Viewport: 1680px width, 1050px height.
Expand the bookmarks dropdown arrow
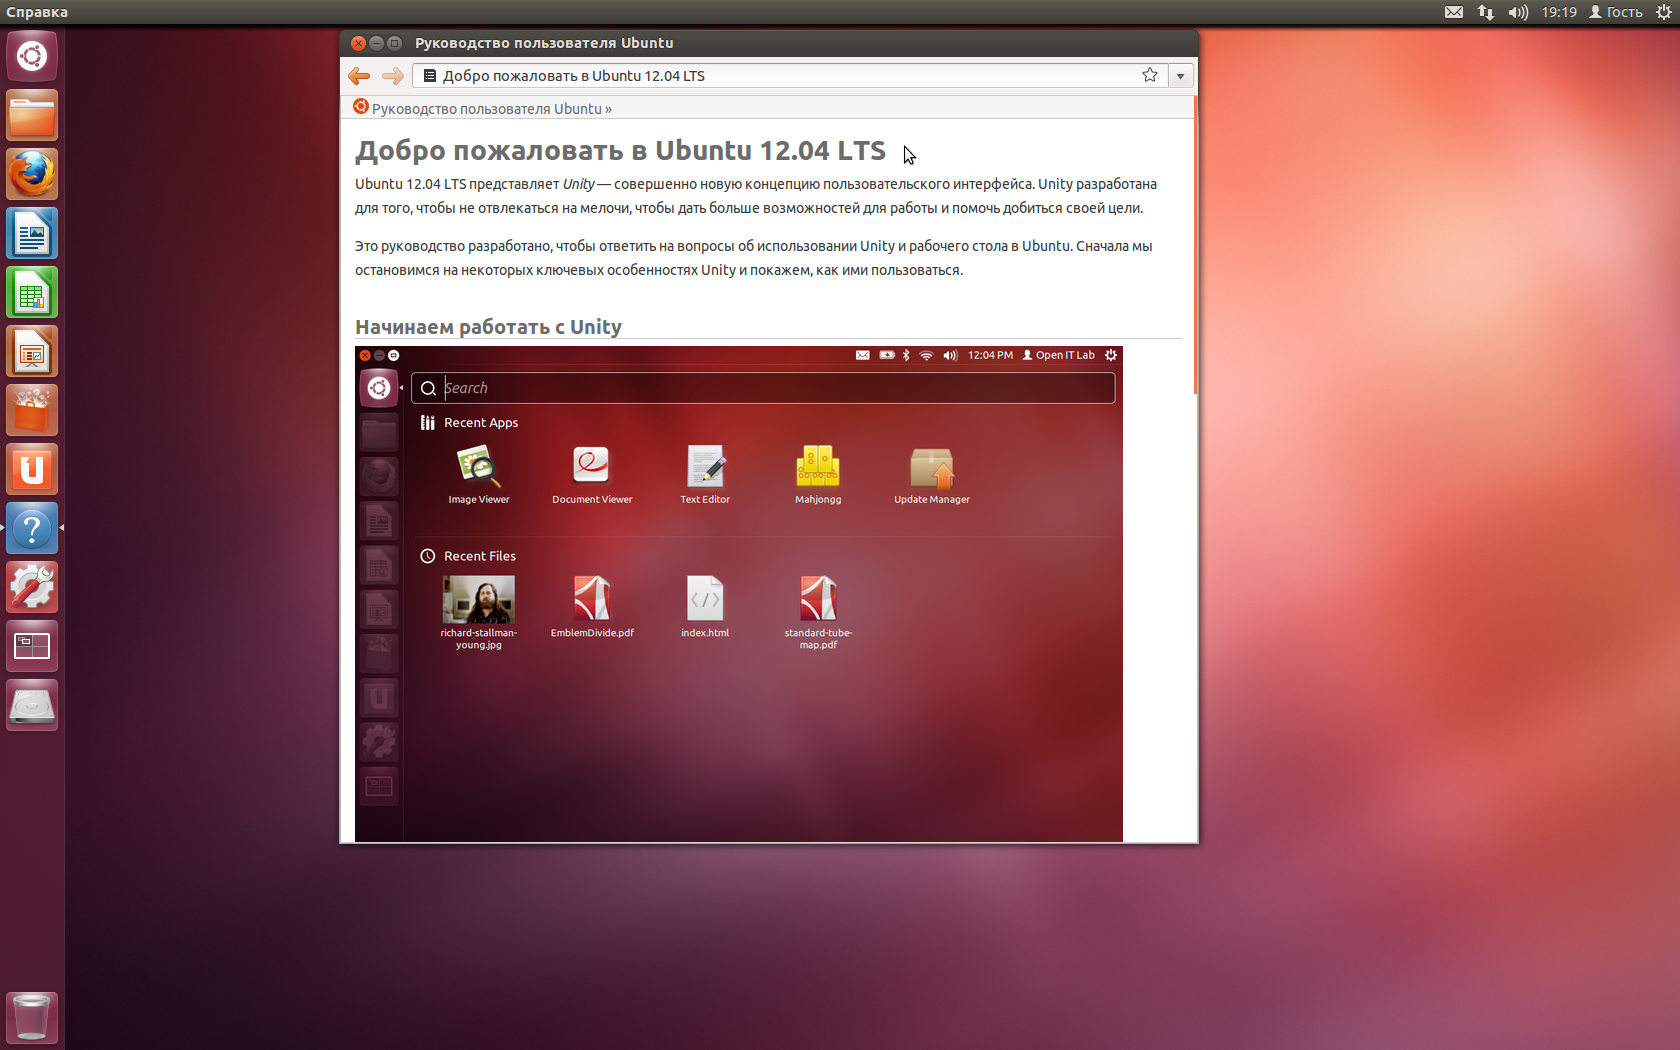(1180, 76)
